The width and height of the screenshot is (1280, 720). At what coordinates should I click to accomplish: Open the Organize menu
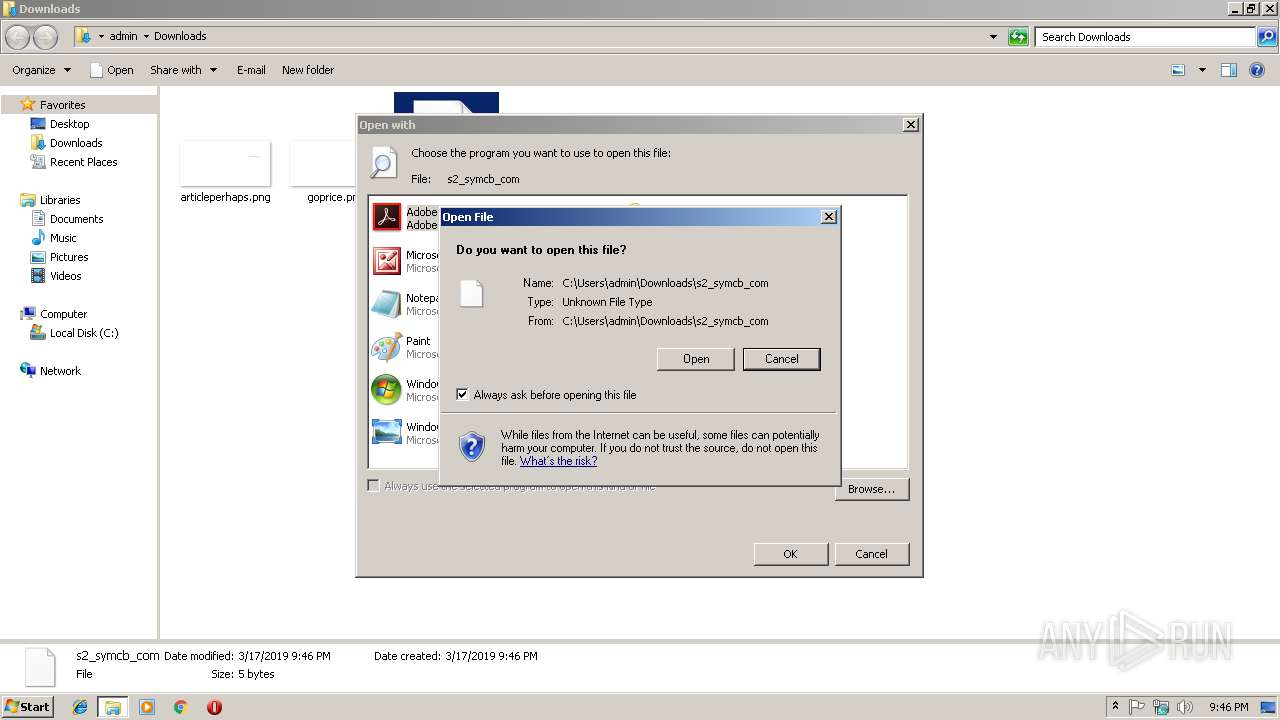(42, 70)
